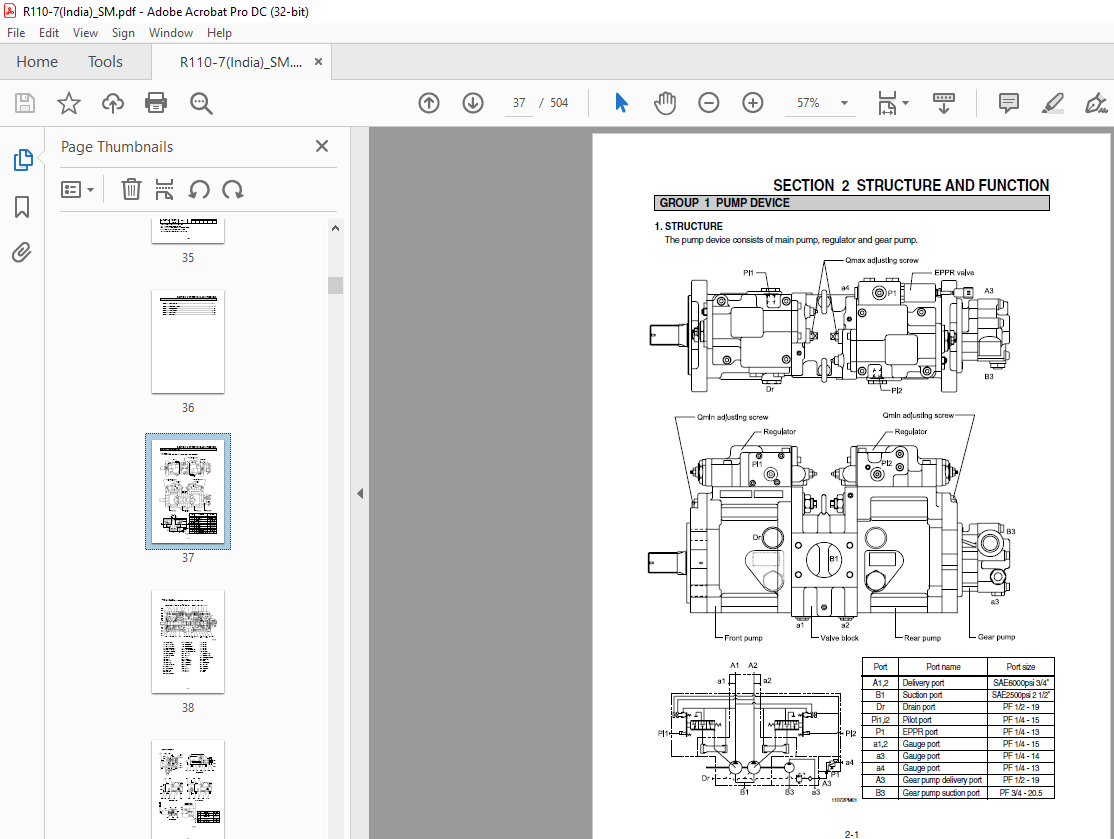
Task: Select the page 38 thumbnail
Action: 188,642
